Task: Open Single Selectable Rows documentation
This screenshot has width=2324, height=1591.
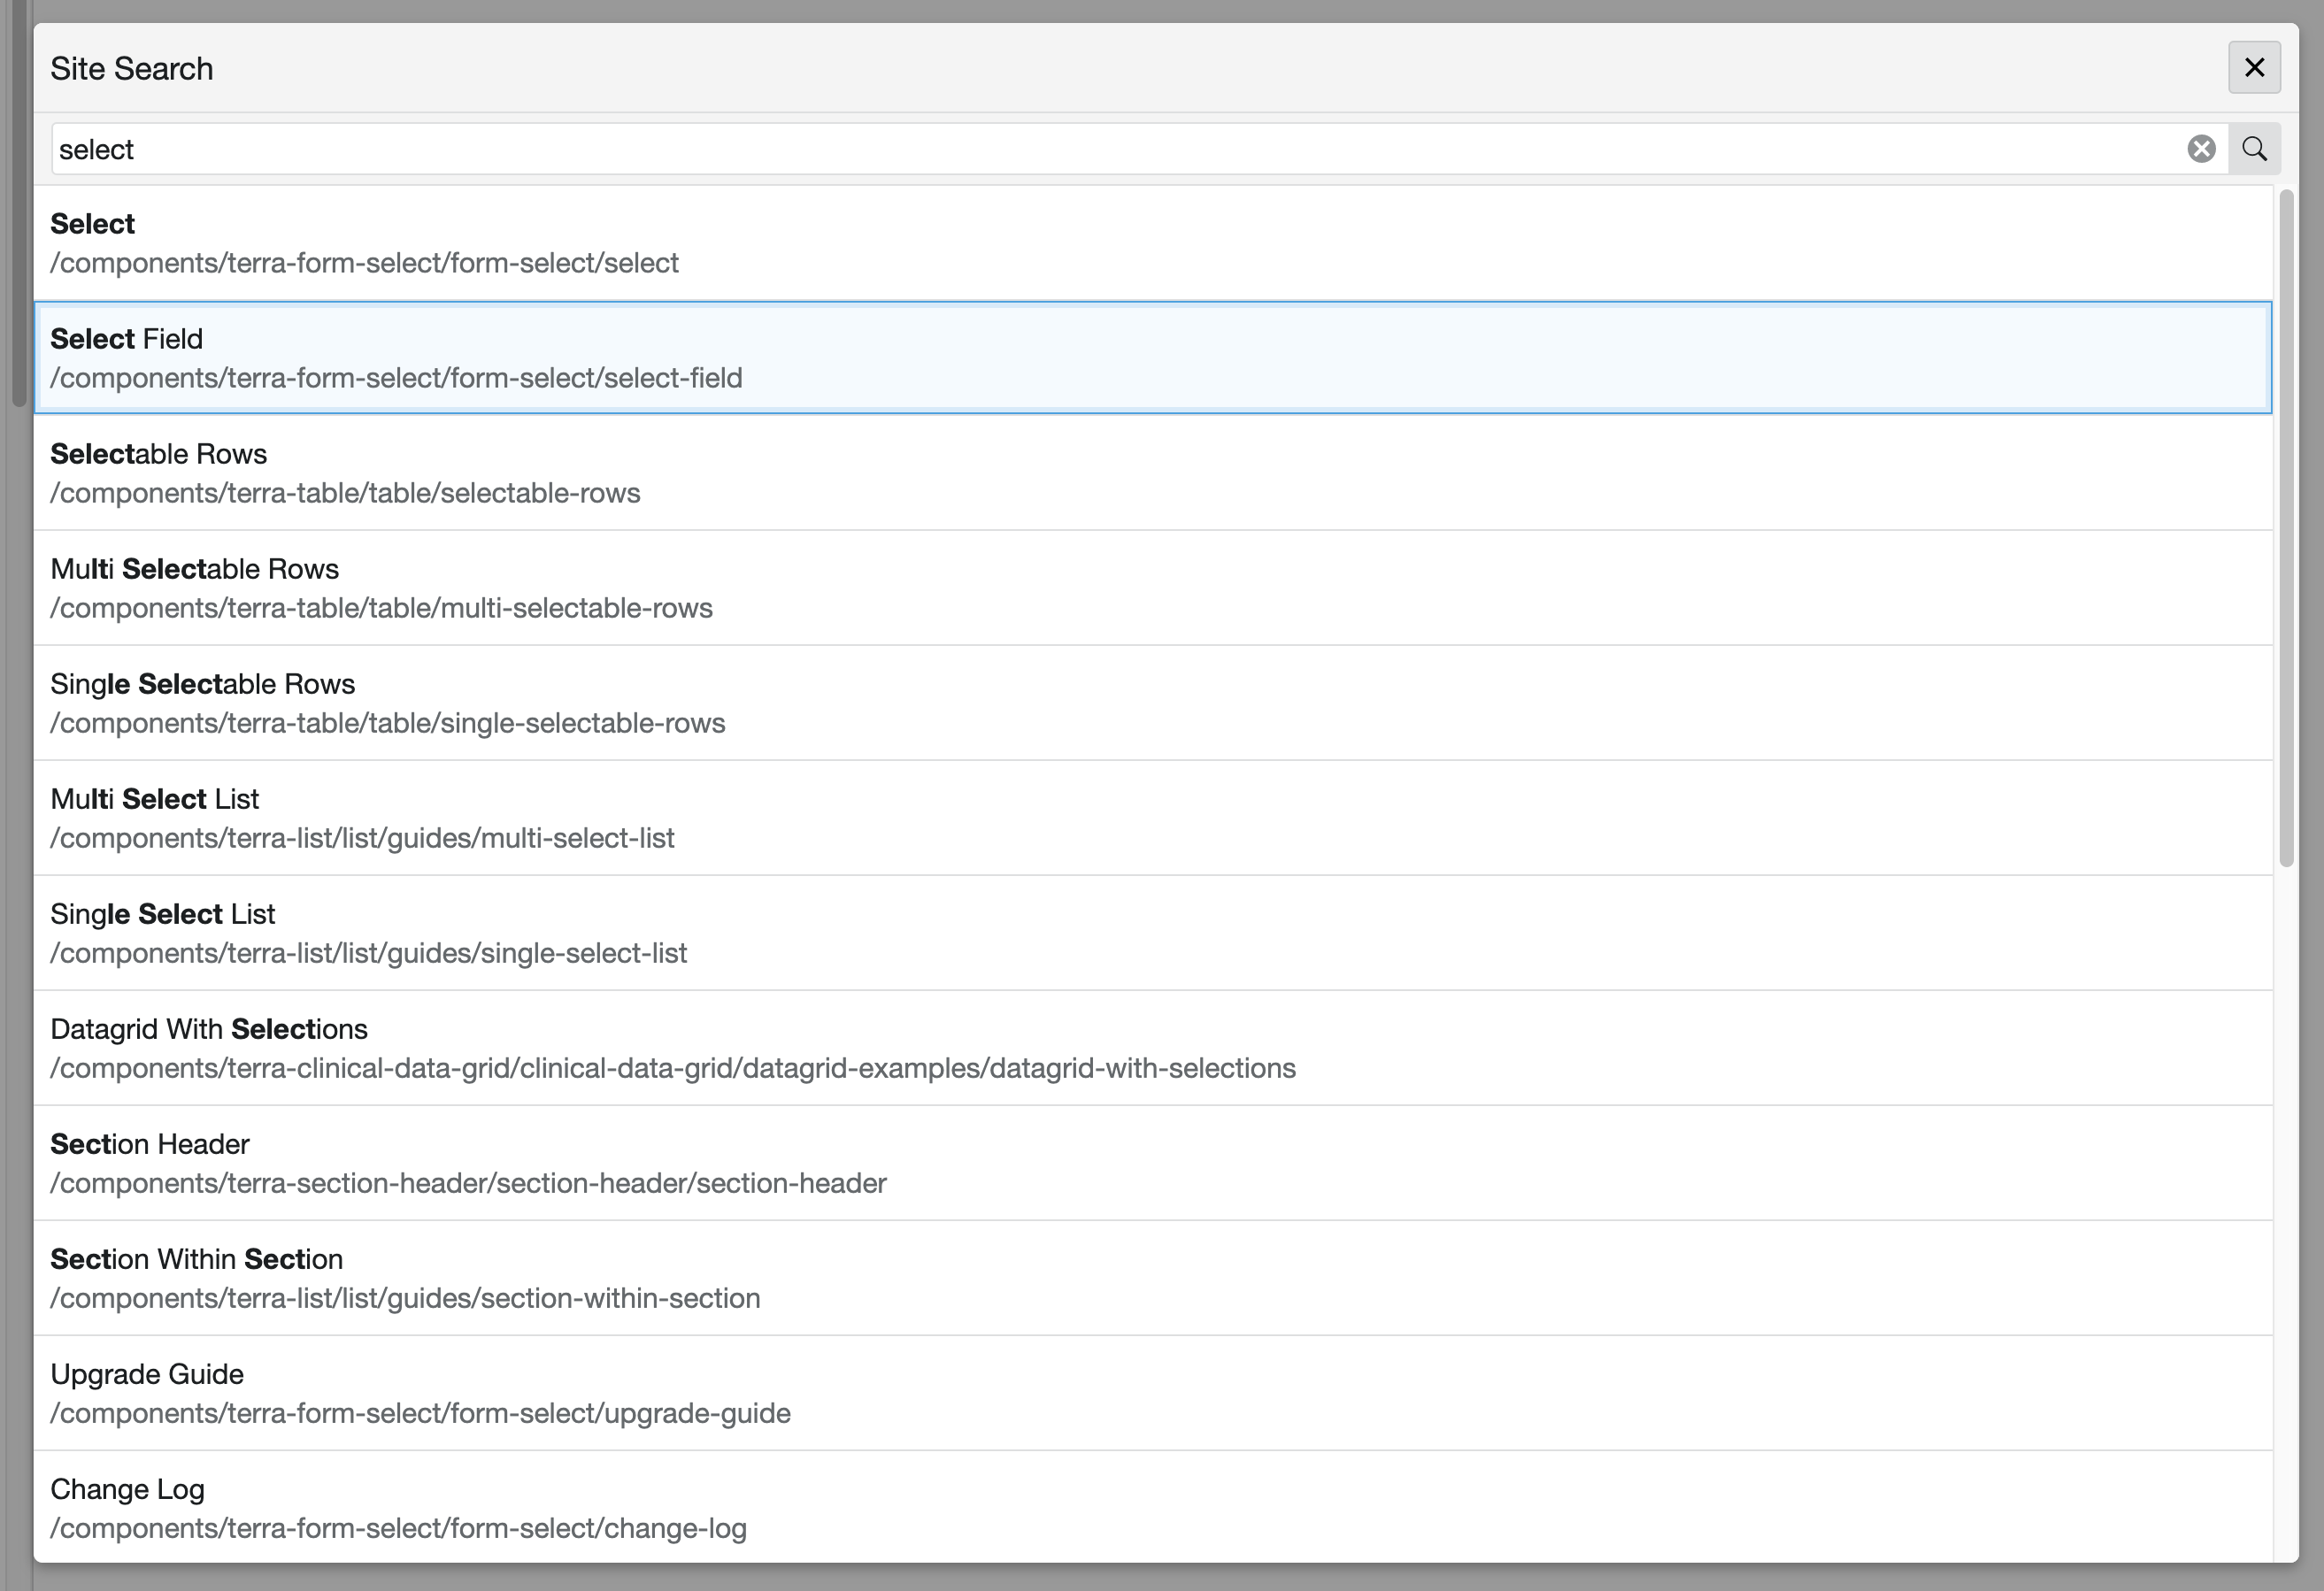Action: tap(387, 703)
